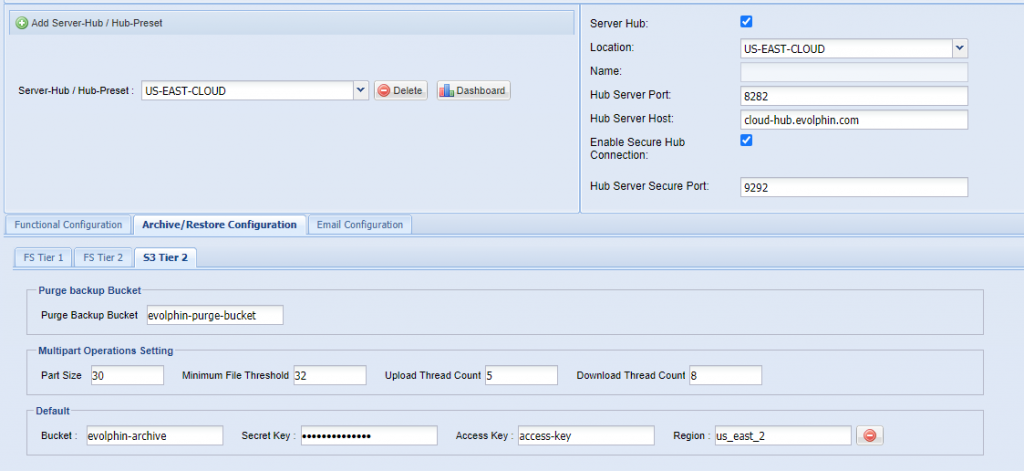The image size is (1024, 471).
Task: Disable Enable Secure Hub Connection checkbox
Action: pos(746,140)
